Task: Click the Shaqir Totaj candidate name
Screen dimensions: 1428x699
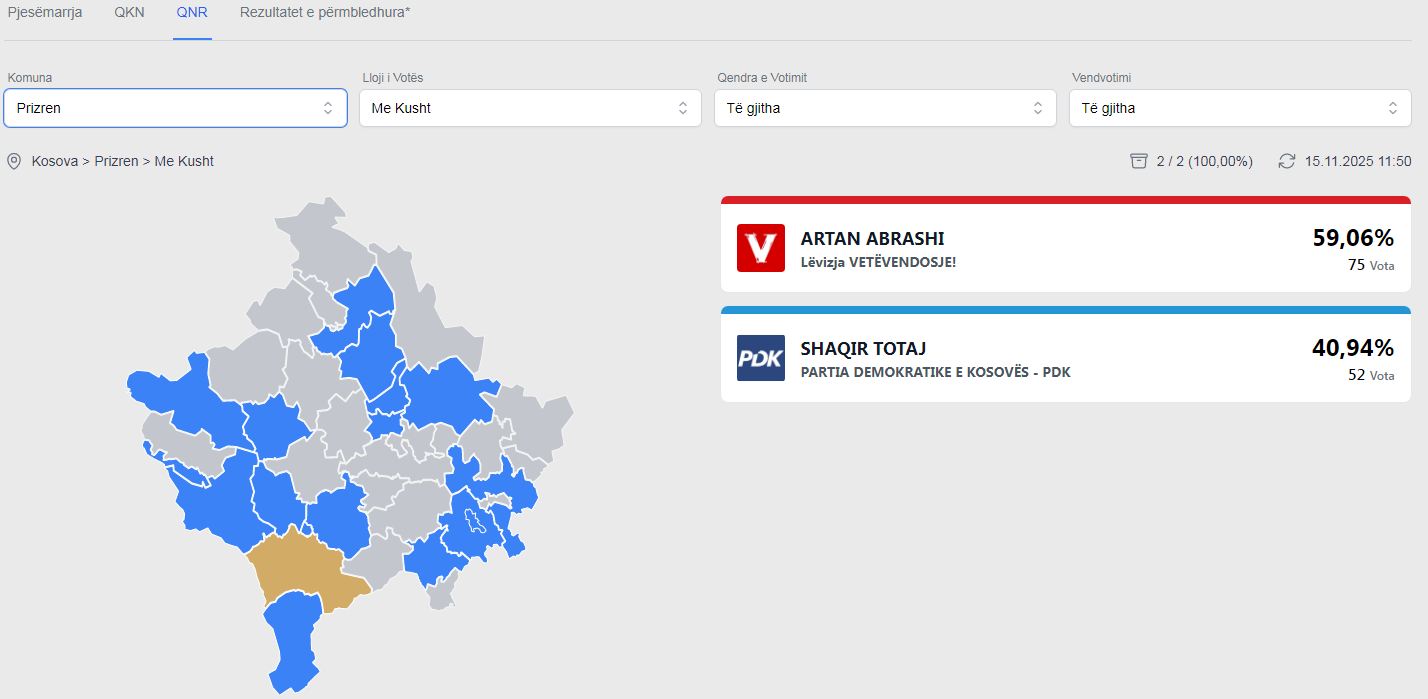Action: point(863,349)
